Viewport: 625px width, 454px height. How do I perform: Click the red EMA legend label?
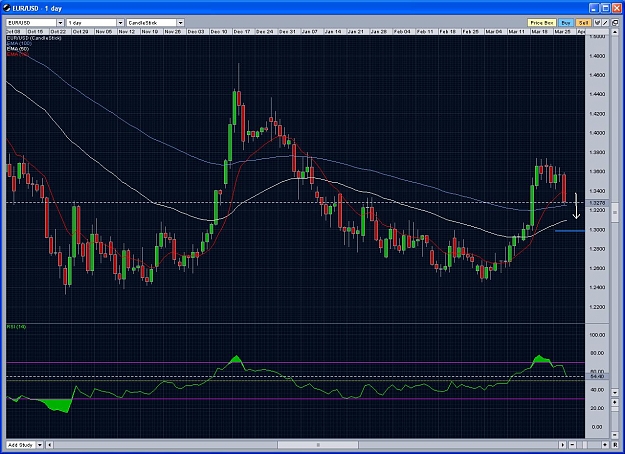coord(18,54)
